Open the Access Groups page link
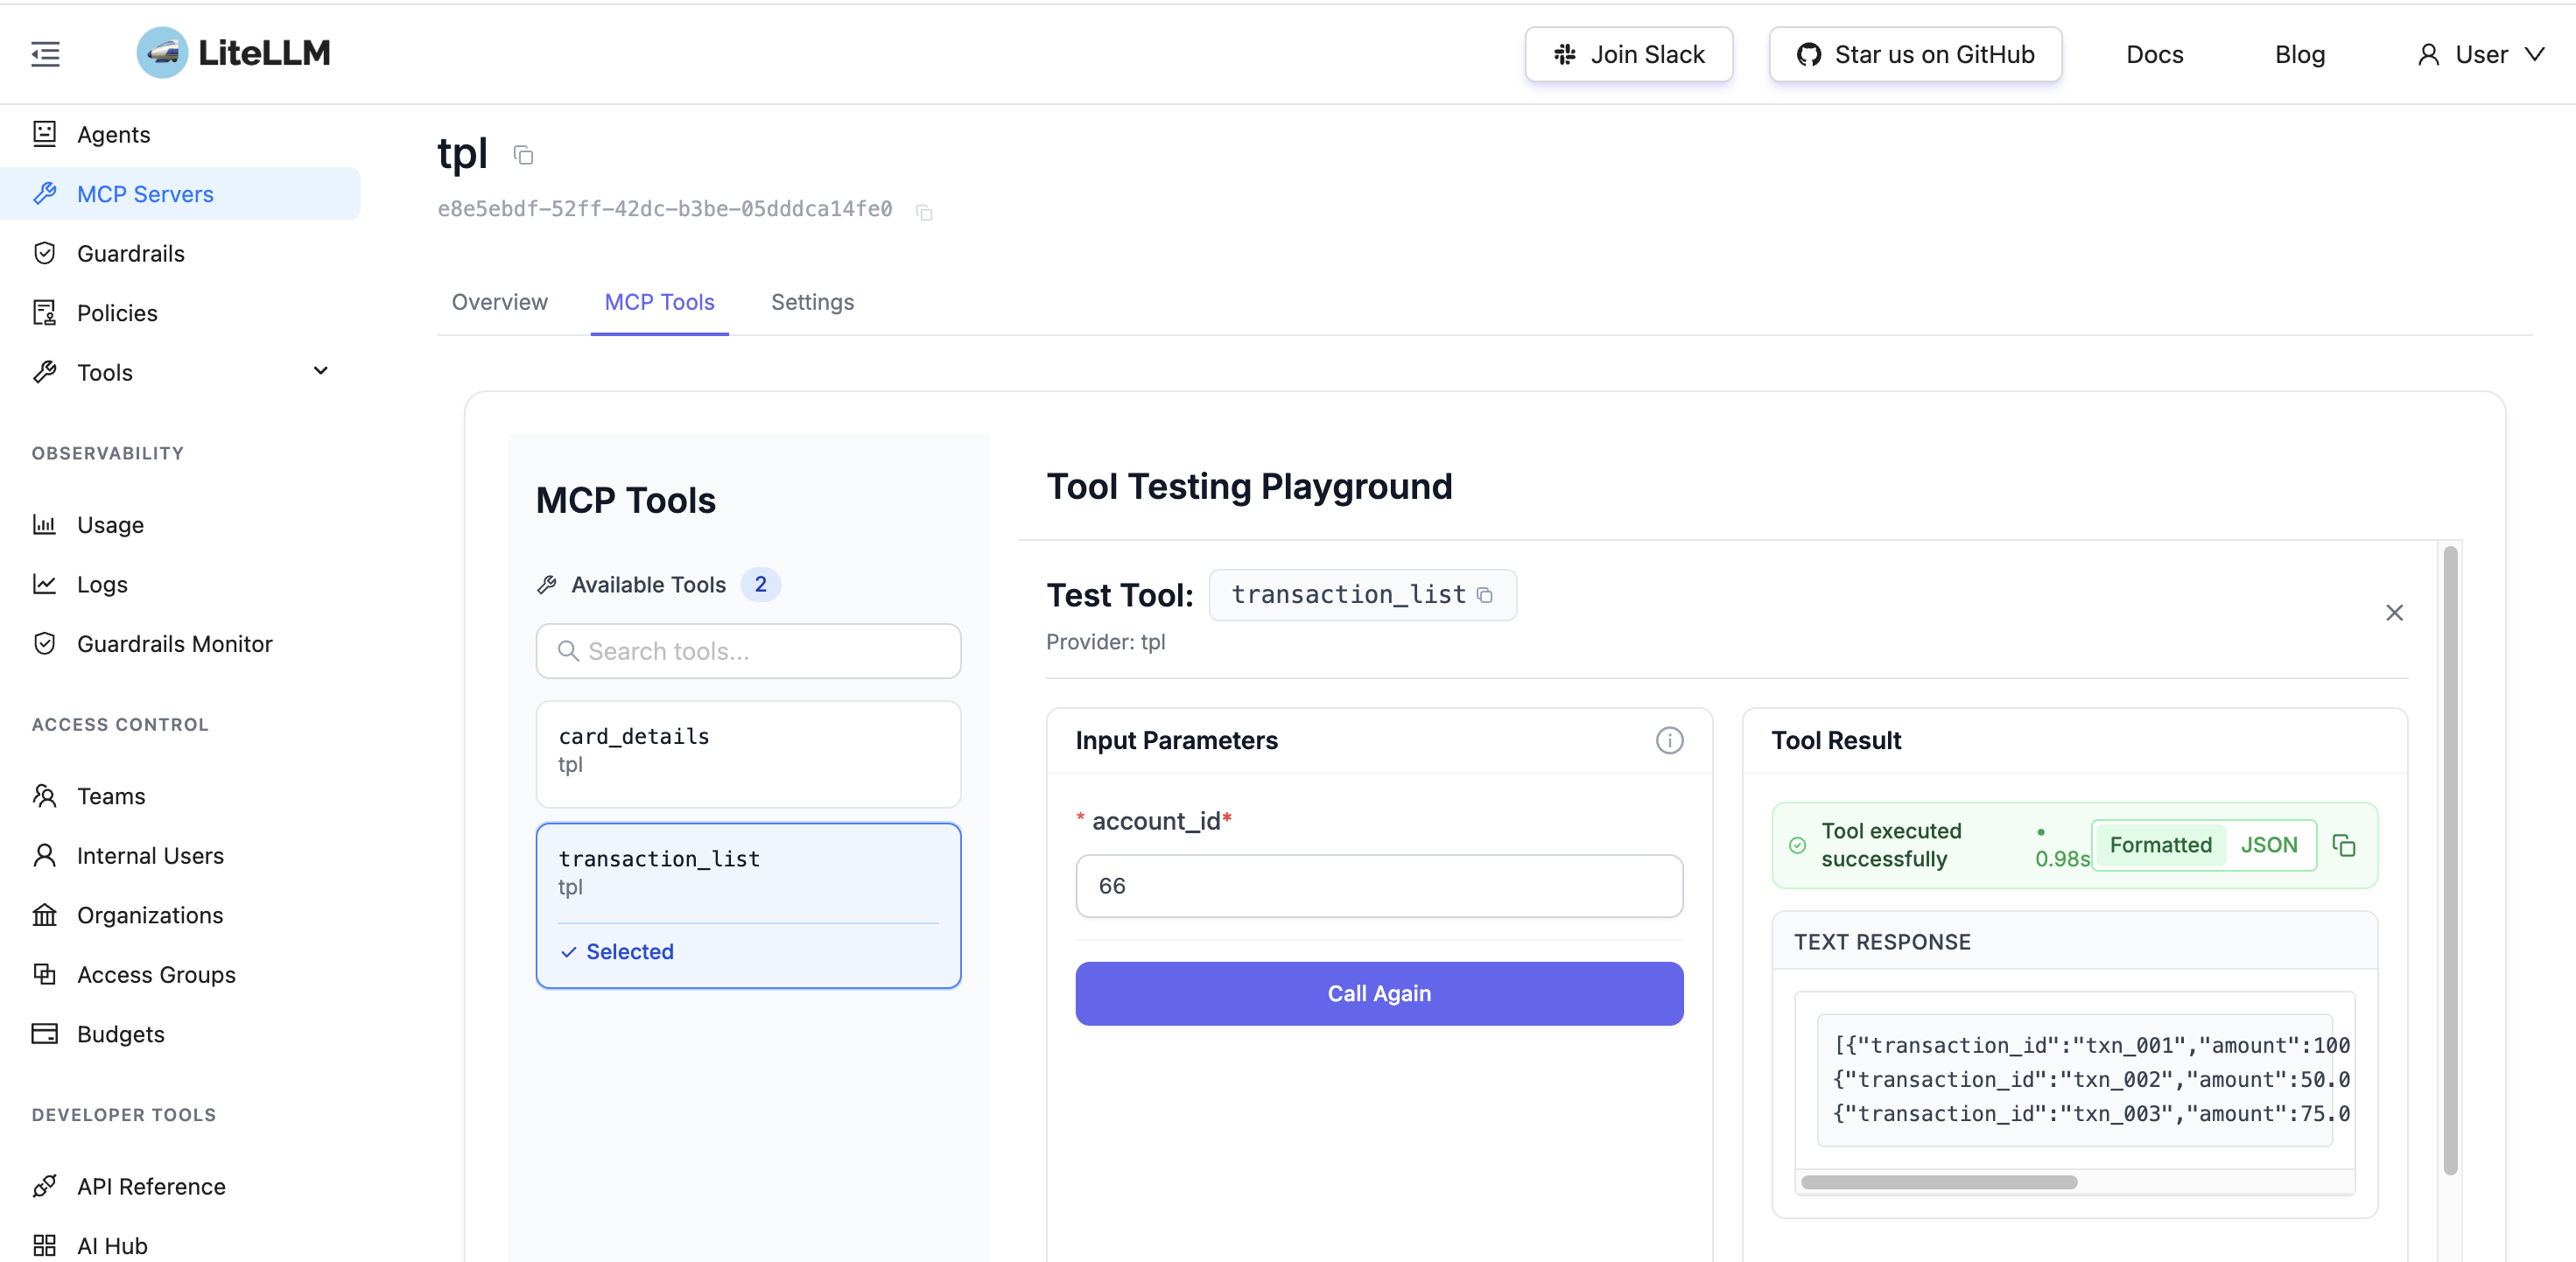 click(180, 975)
